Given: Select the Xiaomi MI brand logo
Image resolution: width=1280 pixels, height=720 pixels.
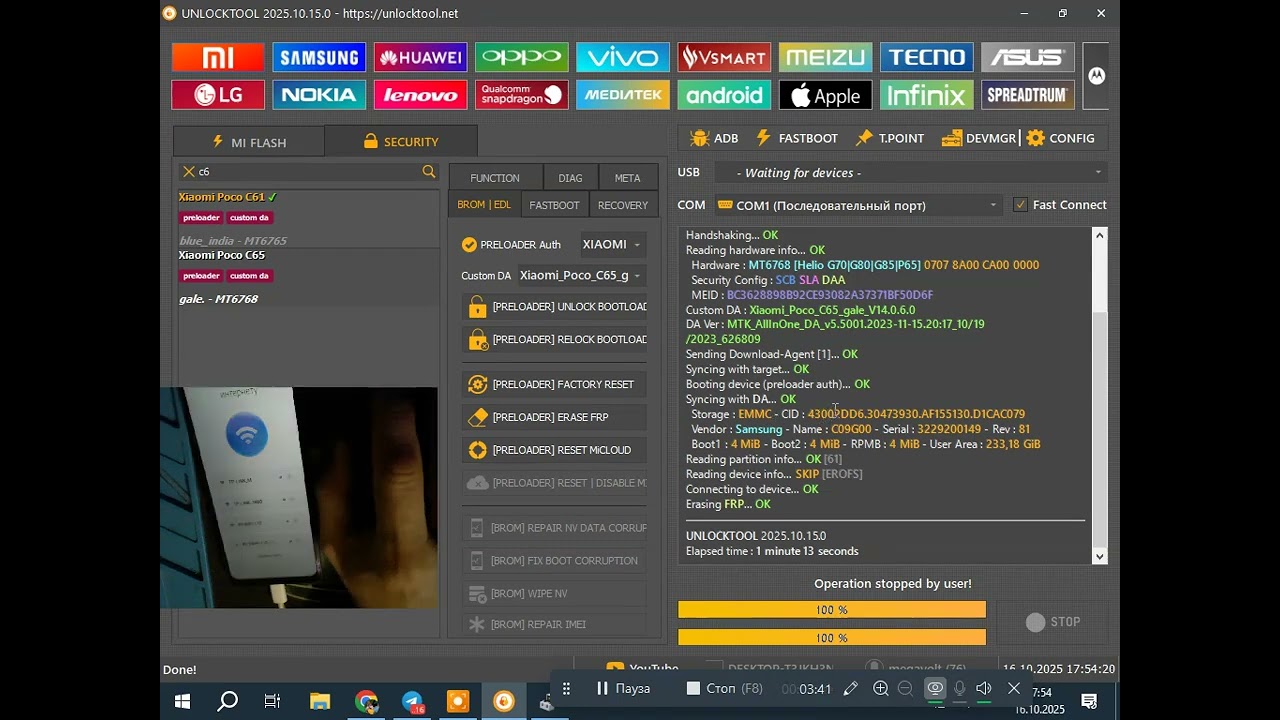Looking at the screenshot, I should [218, 57].
